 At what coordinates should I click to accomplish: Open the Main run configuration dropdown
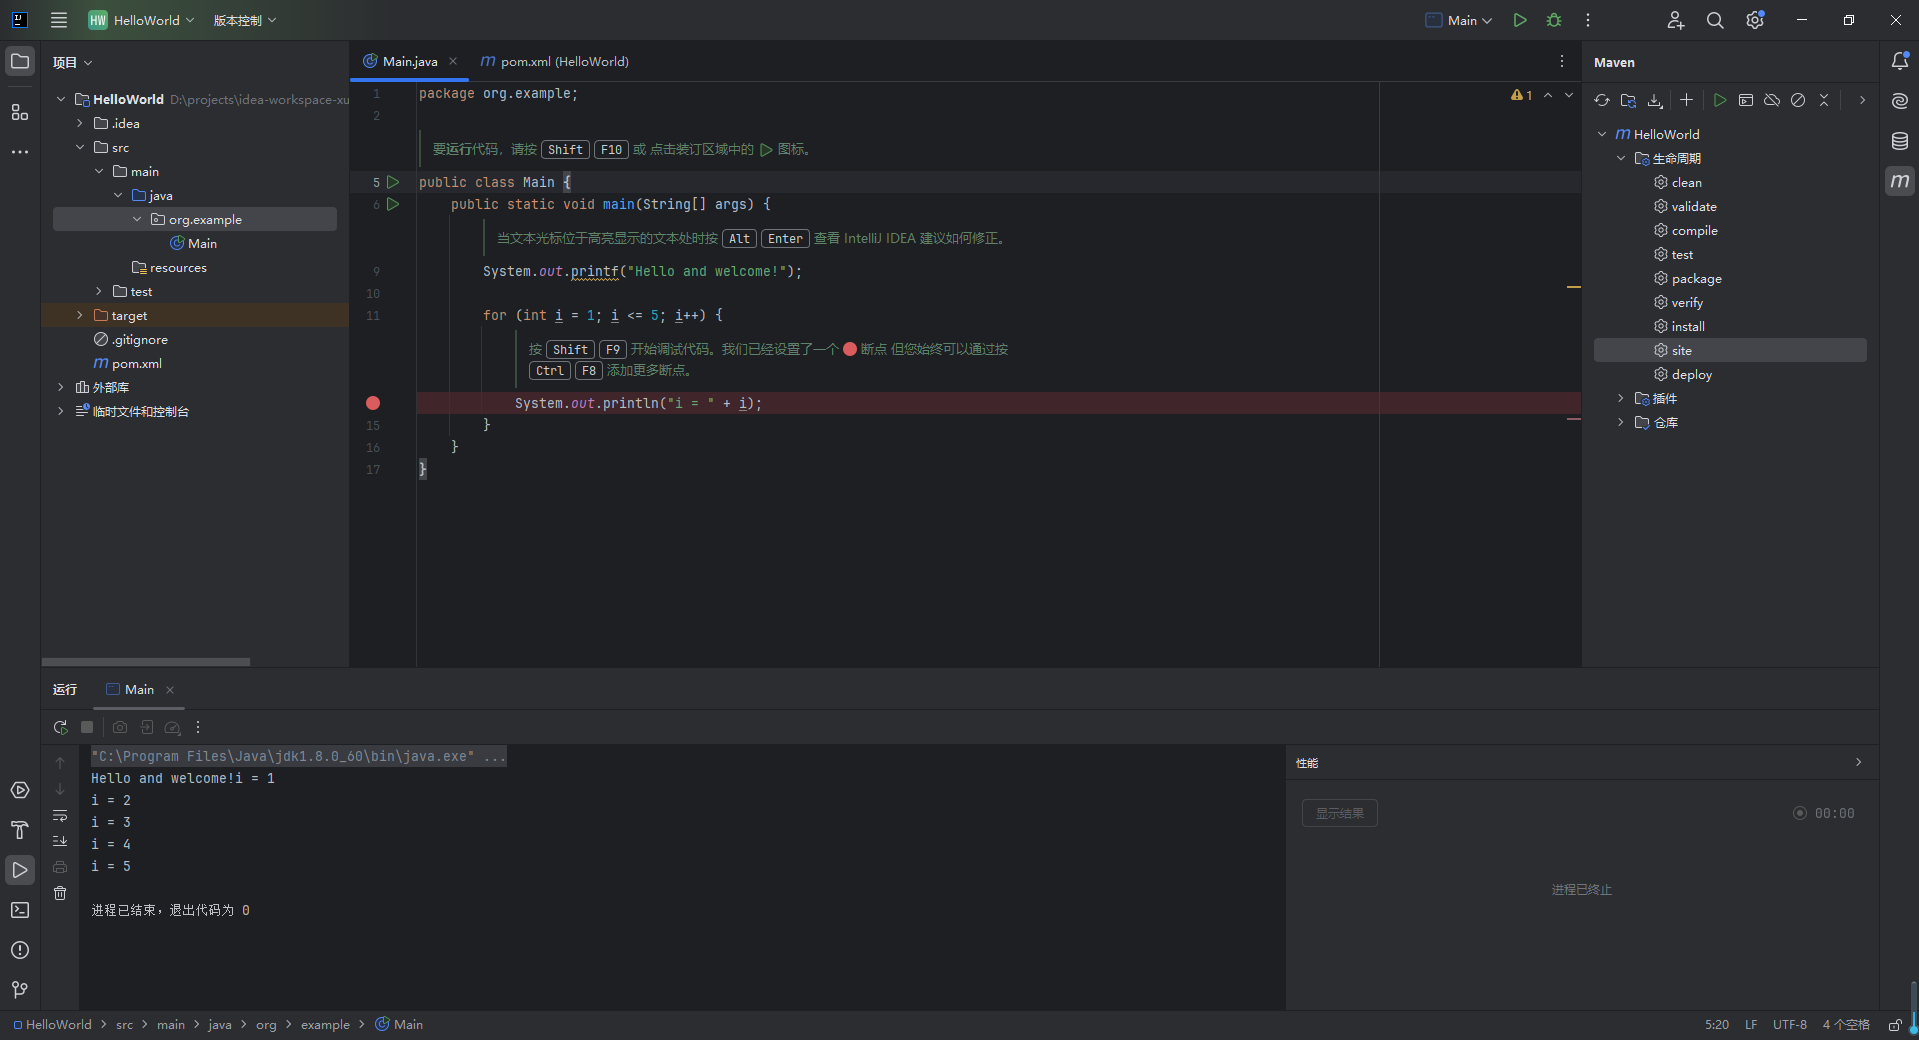1459,20
